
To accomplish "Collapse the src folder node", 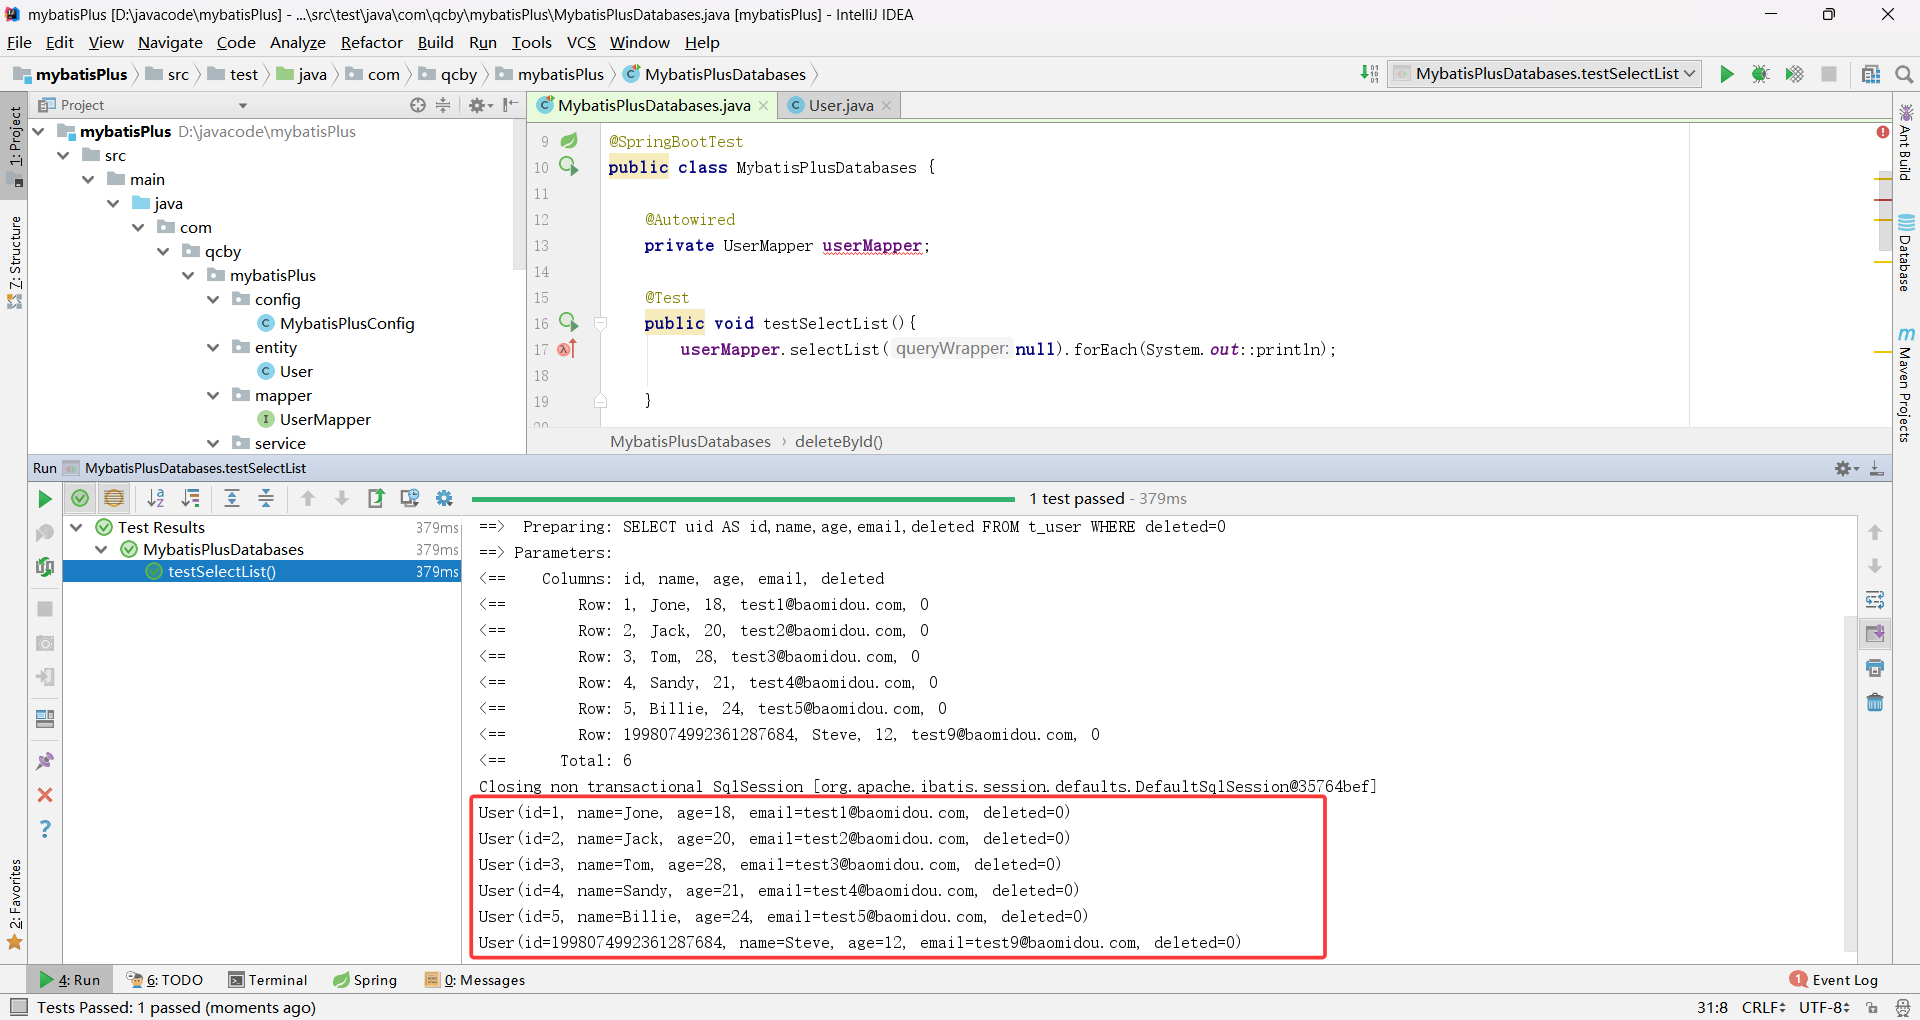I will (63, 155).
